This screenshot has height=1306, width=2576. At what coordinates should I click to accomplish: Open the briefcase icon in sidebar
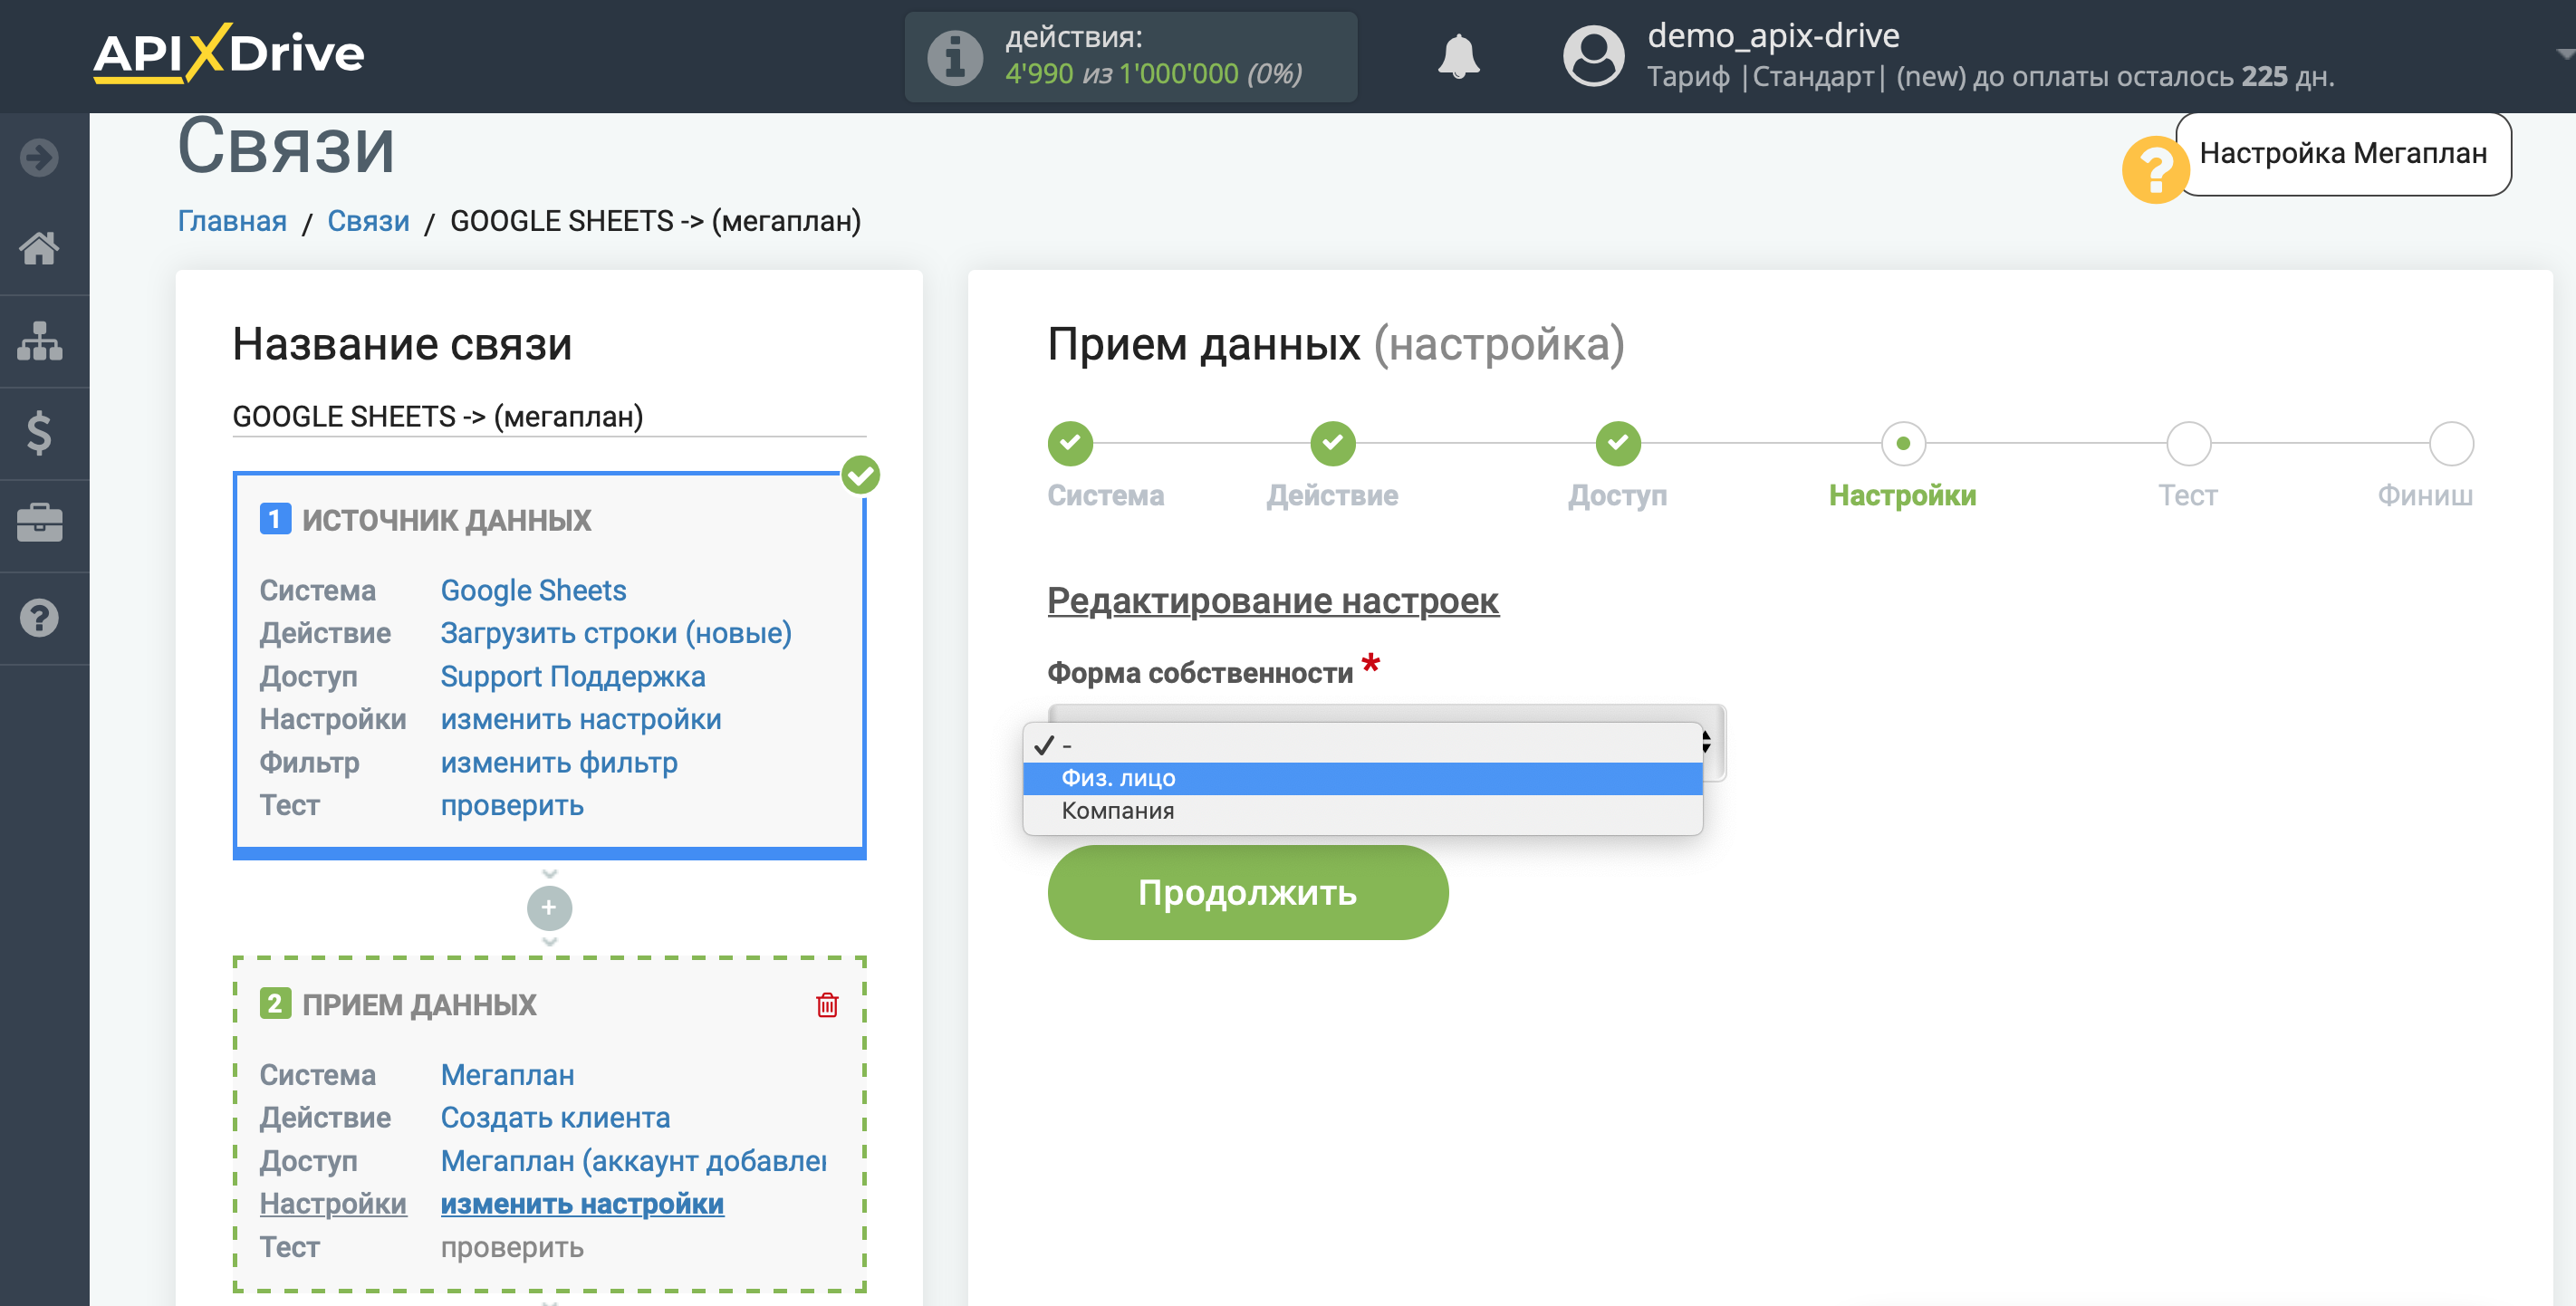click(40, 524)
